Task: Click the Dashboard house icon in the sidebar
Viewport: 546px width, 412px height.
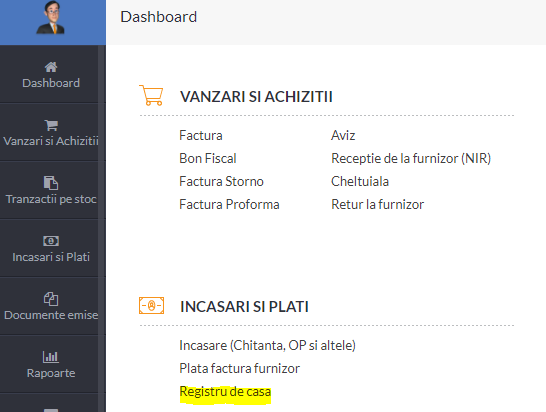Action: pos(51,67)
